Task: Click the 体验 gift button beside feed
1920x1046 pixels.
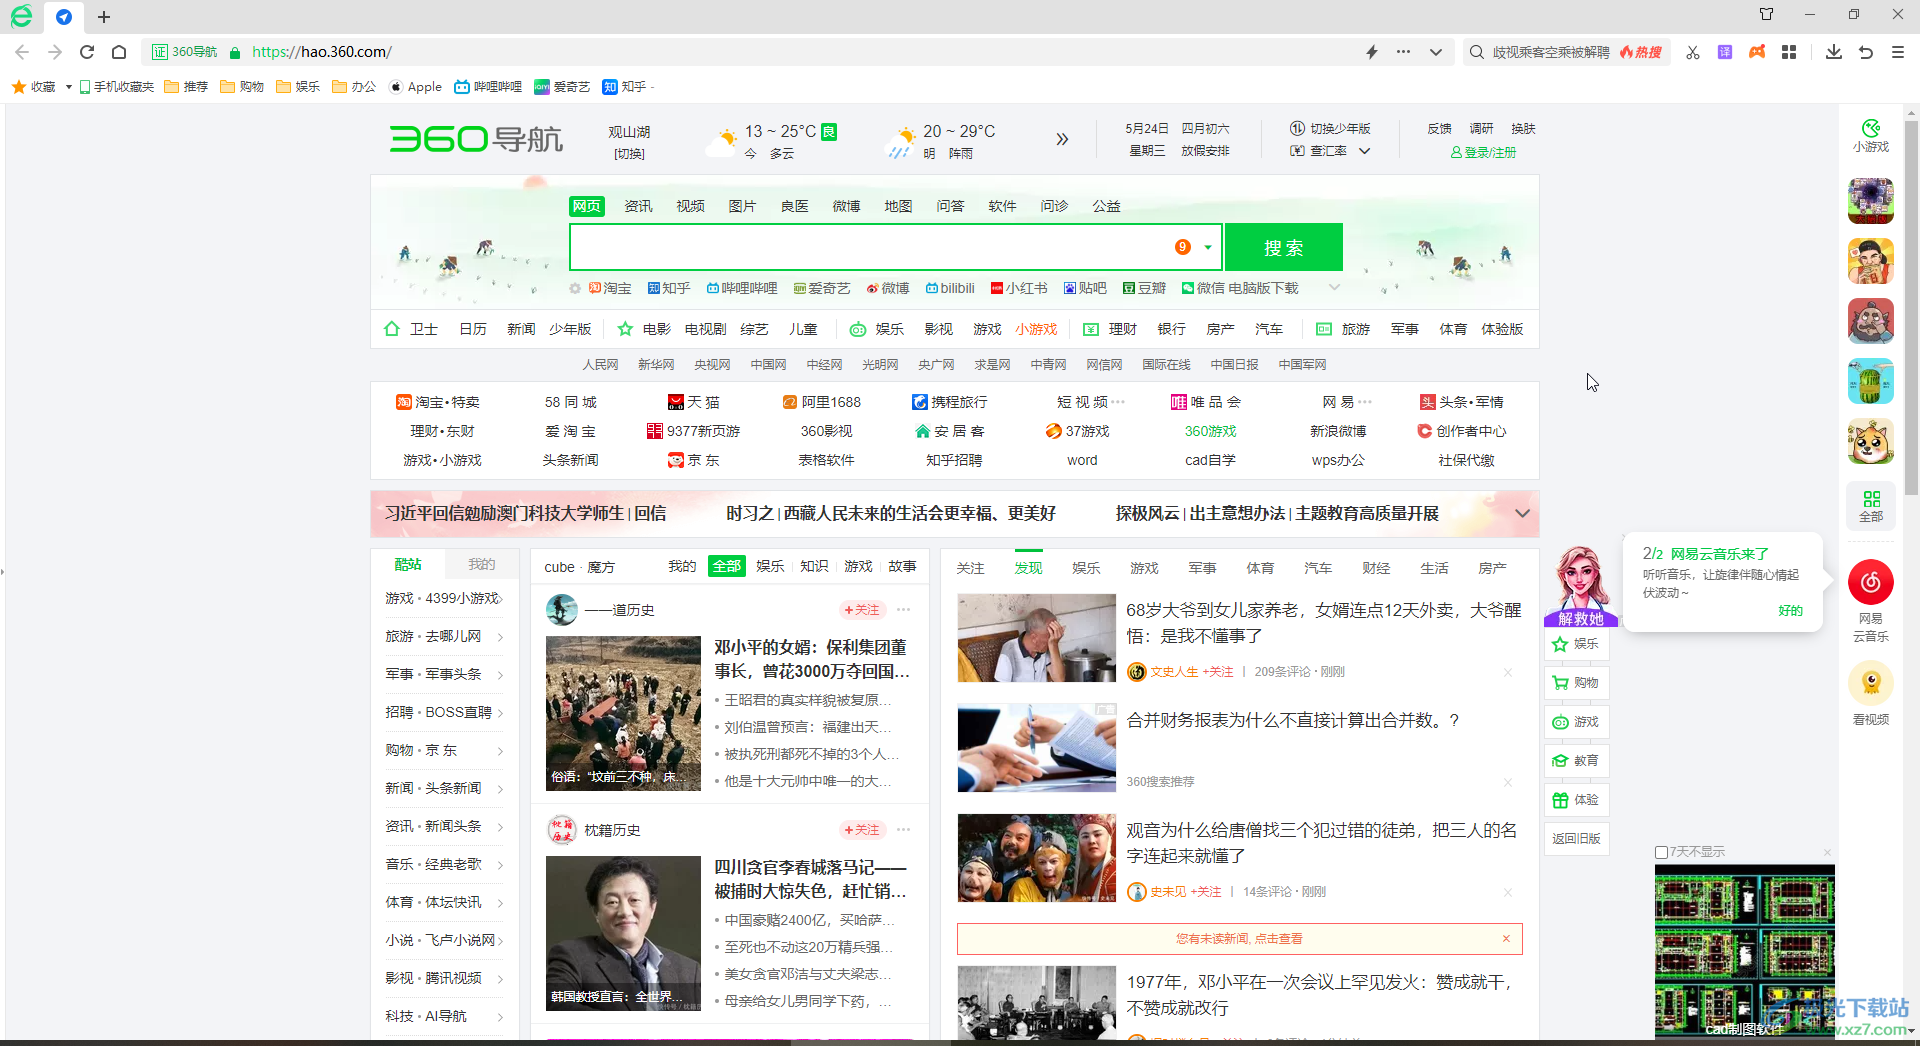Action: pyautogui.click(x=1576, y=800)
